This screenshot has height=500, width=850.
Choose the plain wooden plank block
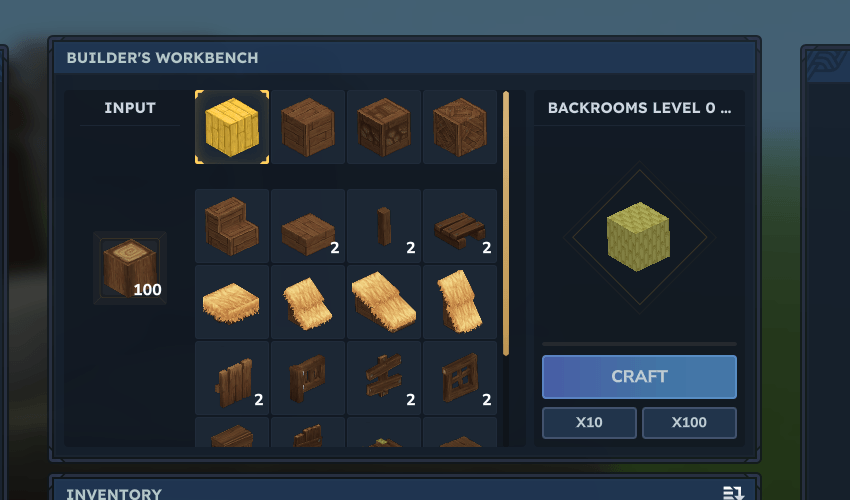click(308, 127)
